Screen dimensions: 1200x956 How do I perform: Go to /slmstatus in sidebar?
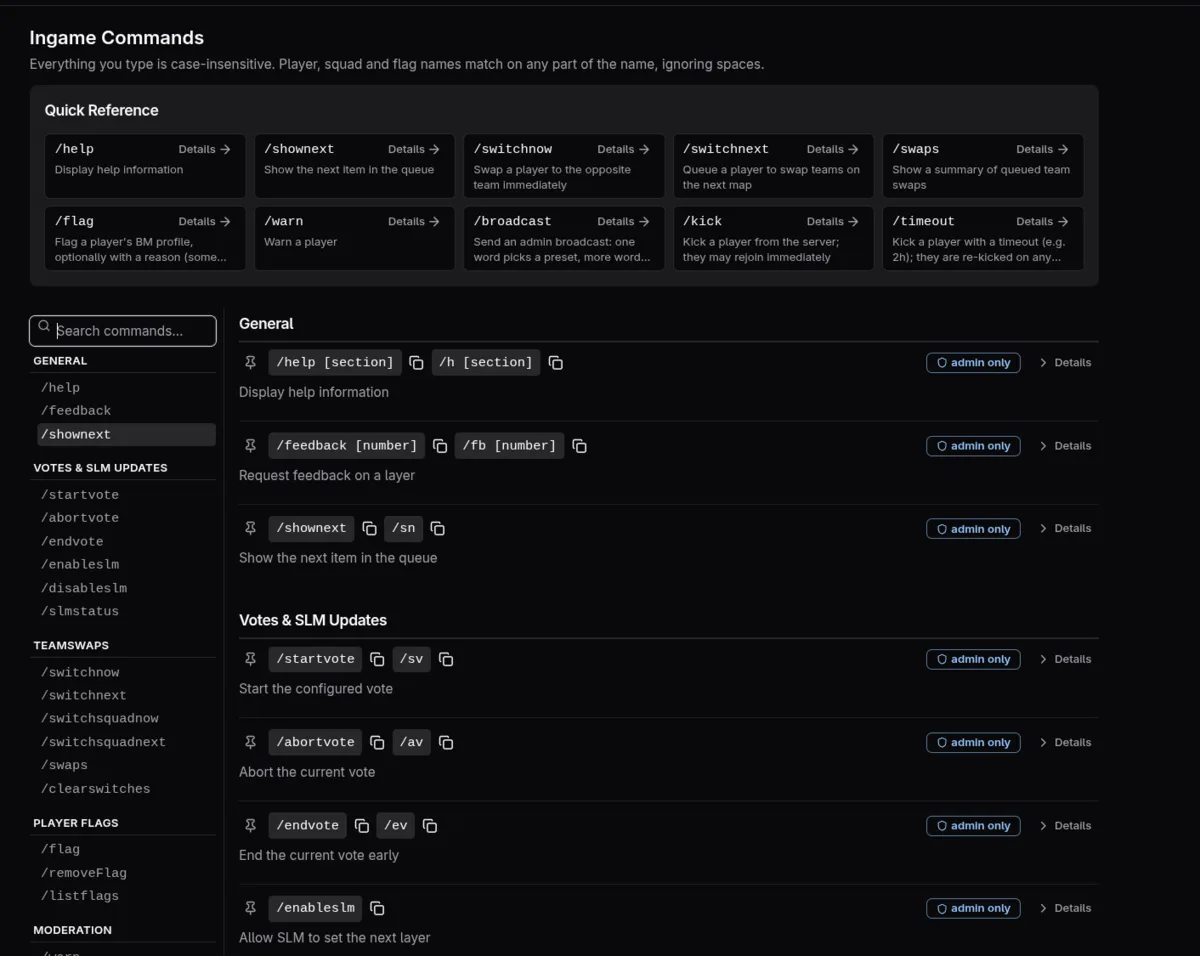pos(126,611)
